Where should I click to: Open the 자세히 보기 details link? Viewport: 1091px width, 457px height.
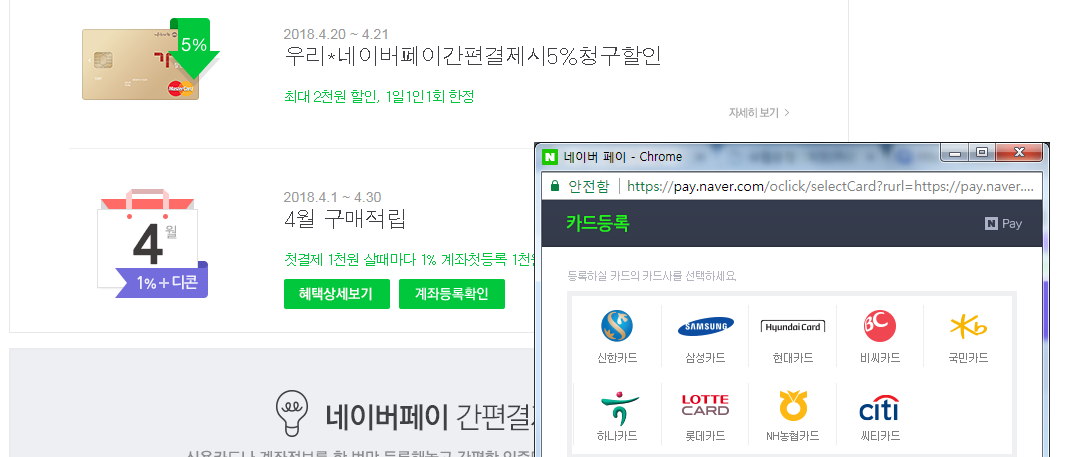pyautogui.click(x=759, y=113)
